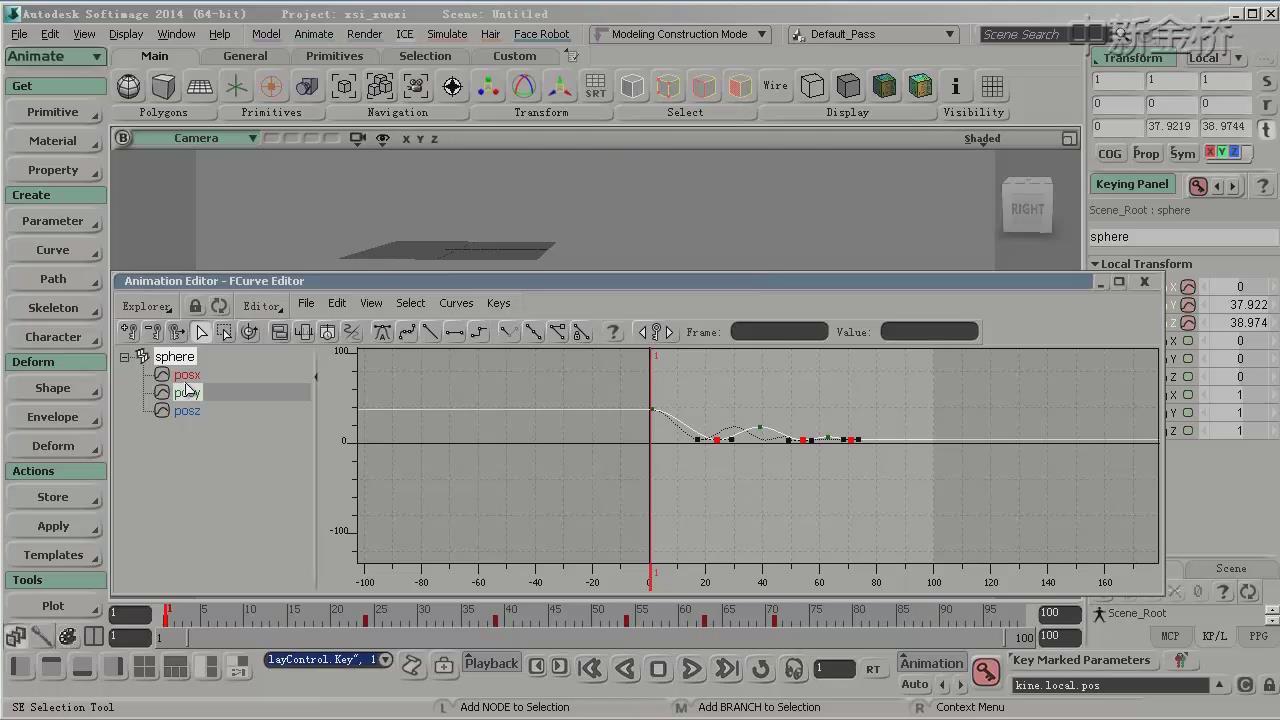Image resolution: width=1280 pixels, height=720 pixels.
Task: Click the headphones audio icon in playback
Action: click(x=794, y=669)
